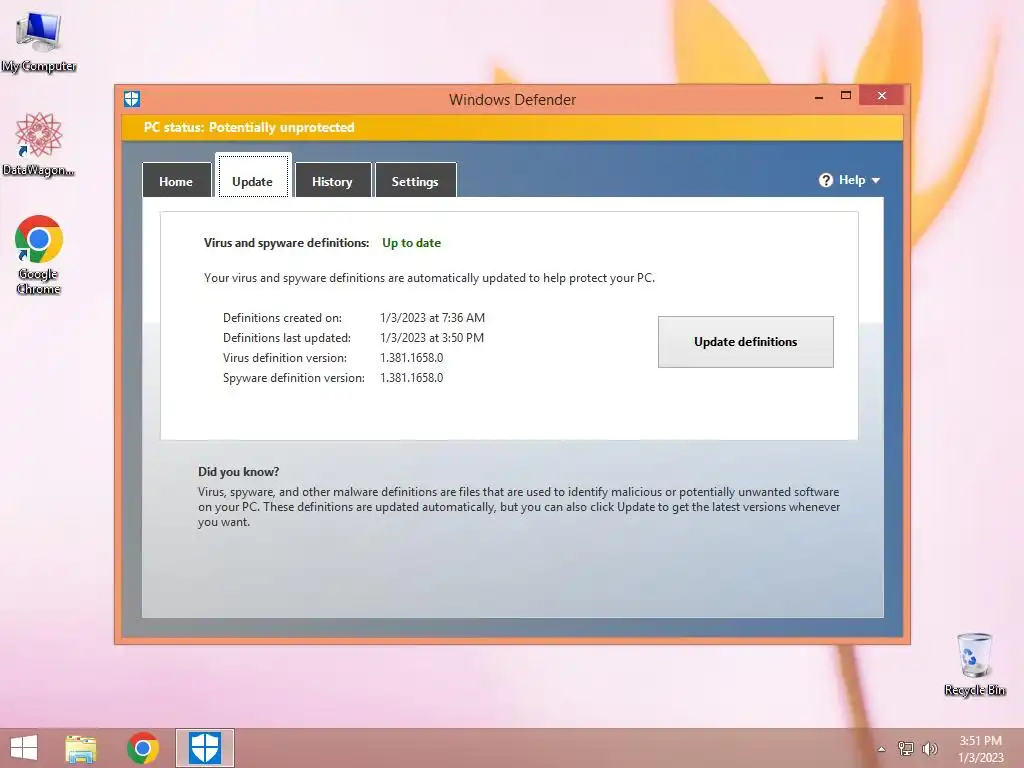Click the 'Did you know?' heading
The height and width of the screenshot is (768, 1024).
click(238, 472)
